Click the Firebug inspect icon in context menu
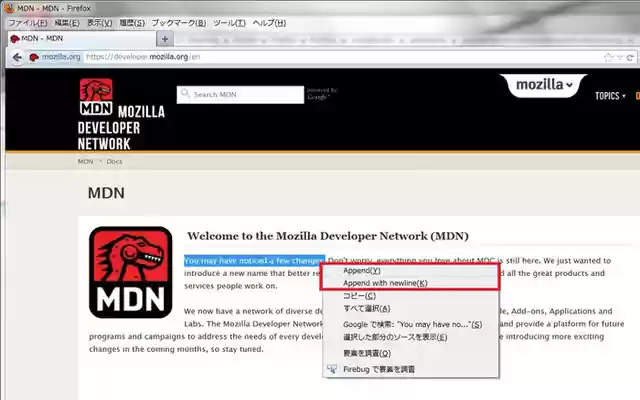Screen dimensions: 640x400 (332, 369)
